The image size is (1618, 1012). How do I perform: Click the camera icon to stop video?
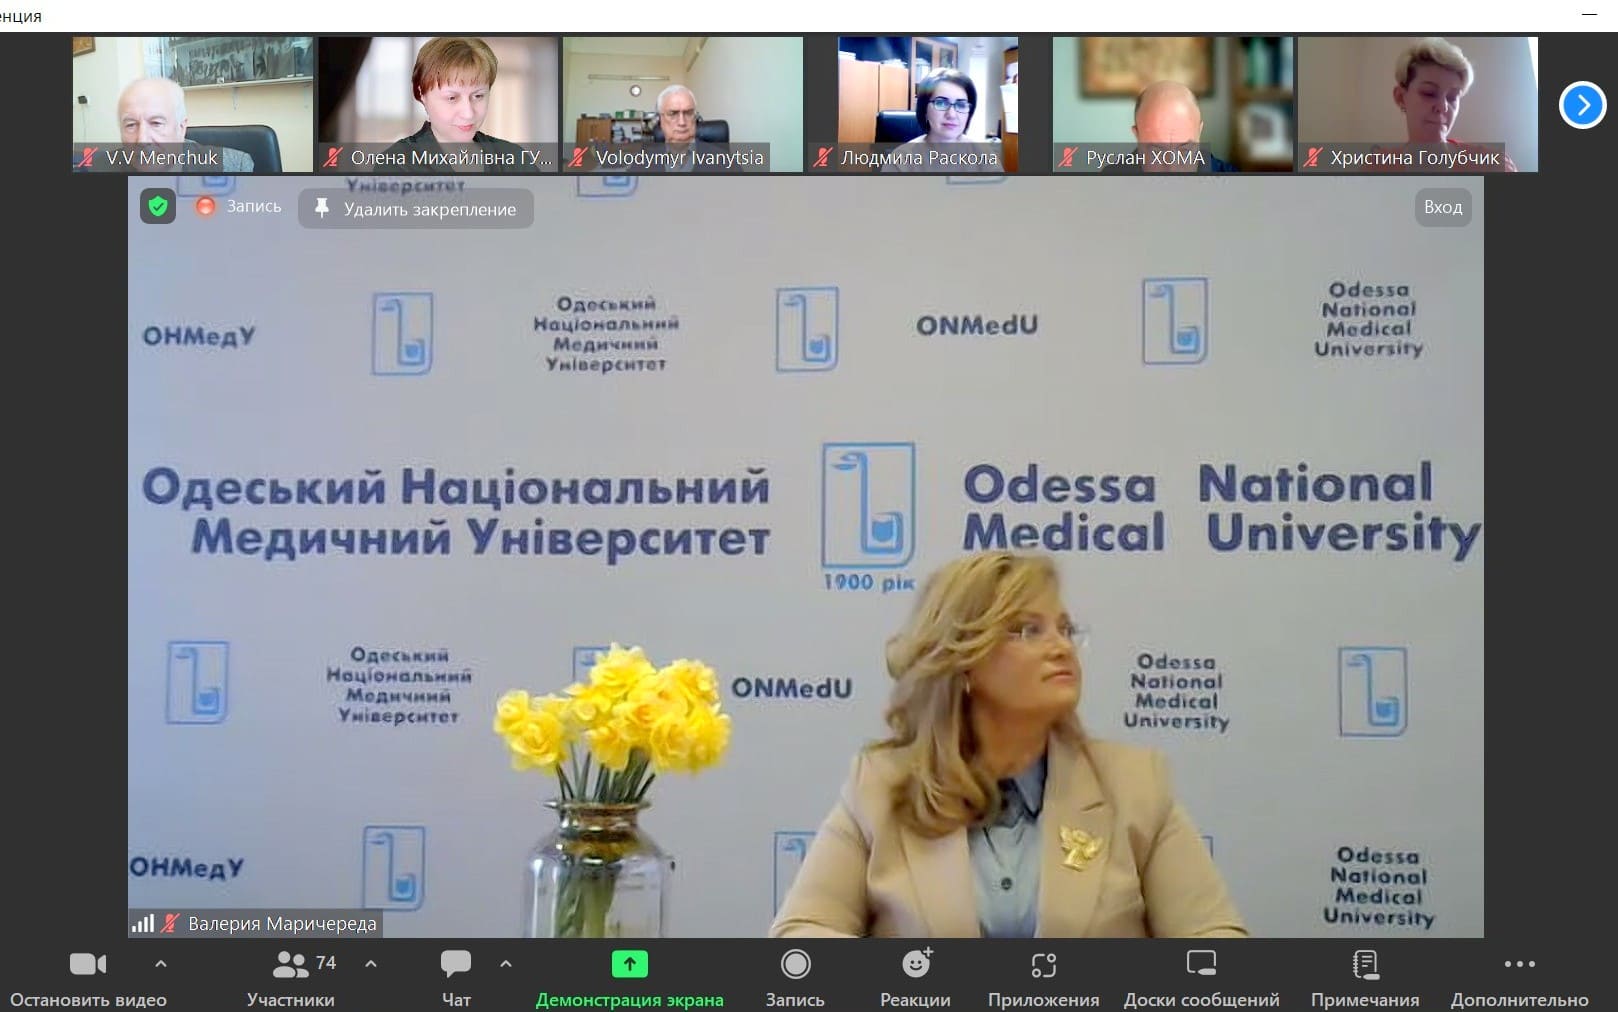88,964
